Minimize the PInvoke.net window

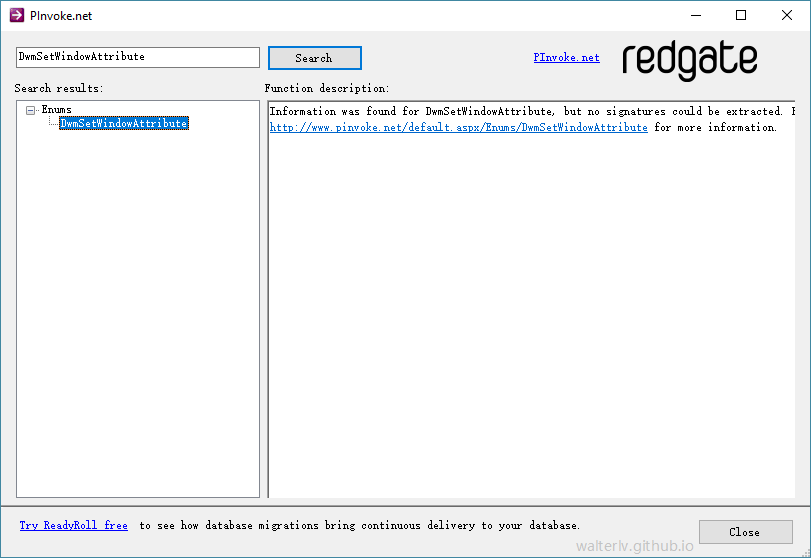point(695,16)
